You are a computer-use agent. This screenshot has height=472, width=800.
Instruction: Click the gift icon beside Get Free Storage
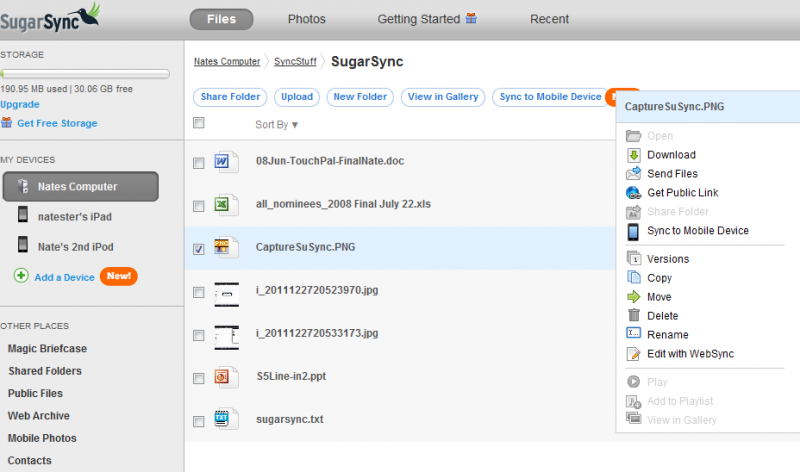click(x=7, y=122)
